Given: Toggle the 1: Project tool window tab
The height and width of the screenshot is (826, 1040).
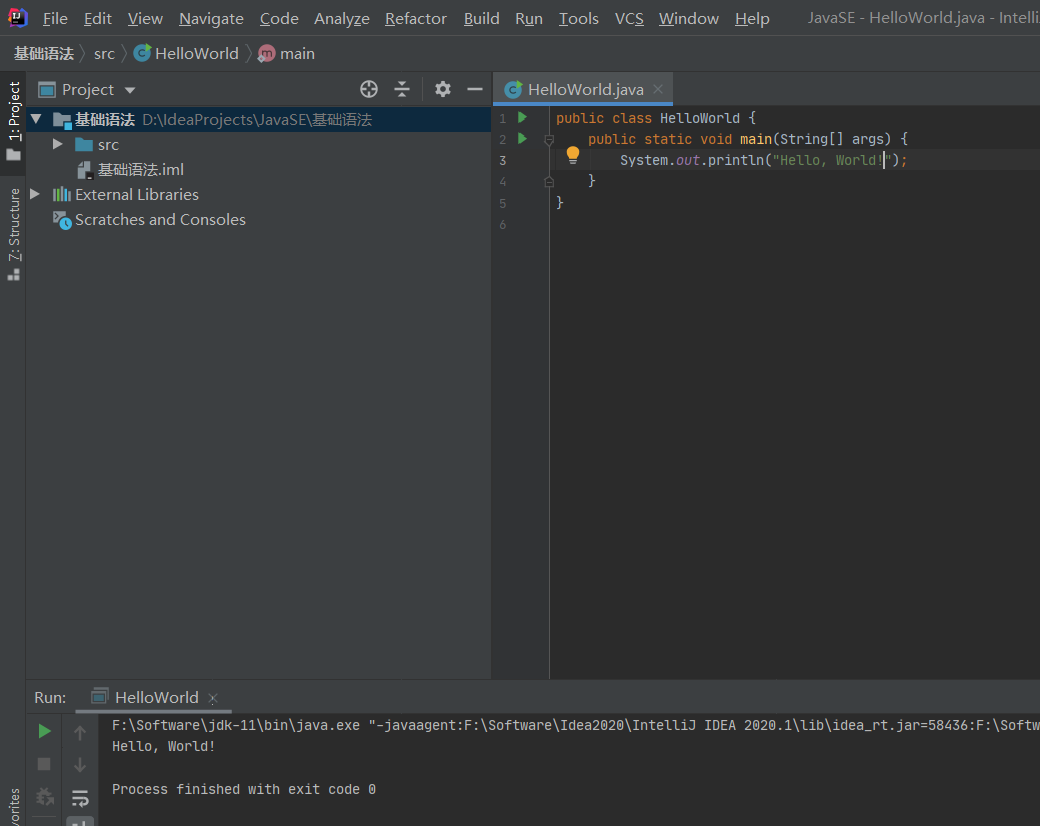Looking at the screenshot, I should tap(13, 121).
